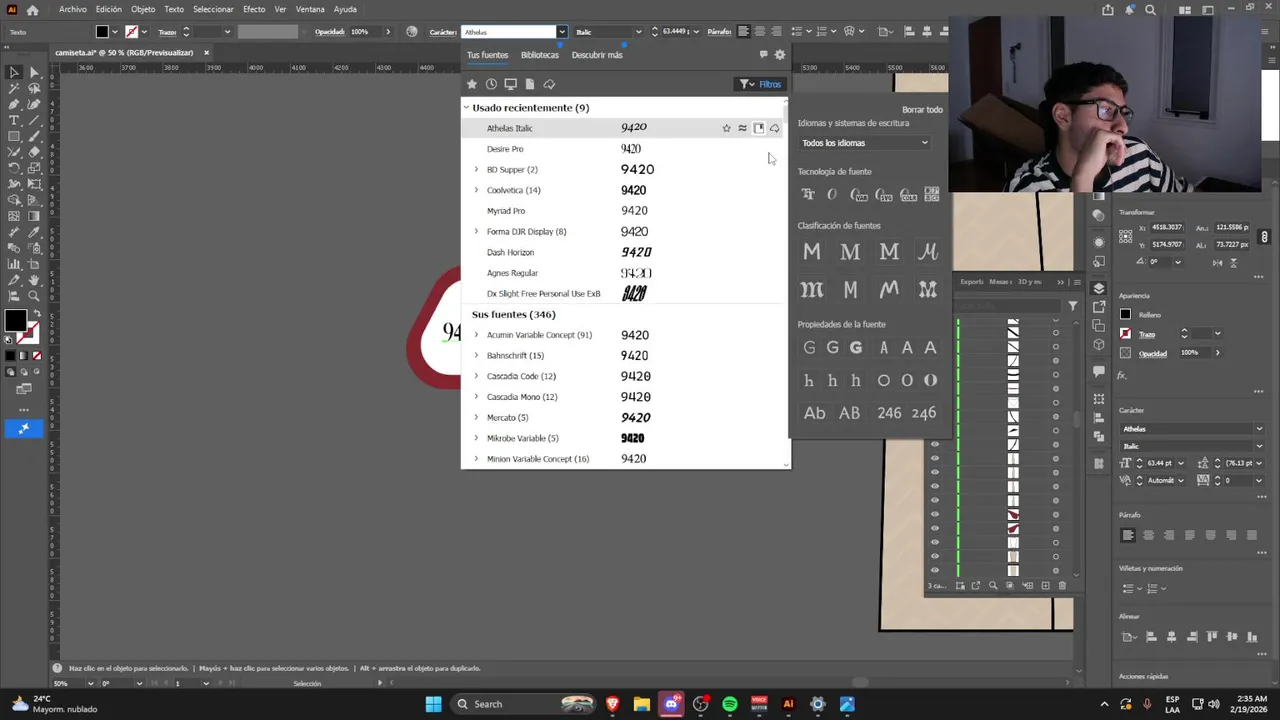Filter fonts by standard capitalization Ab
The height and width of the screenshot is (720, 1280).
point(815,413)
